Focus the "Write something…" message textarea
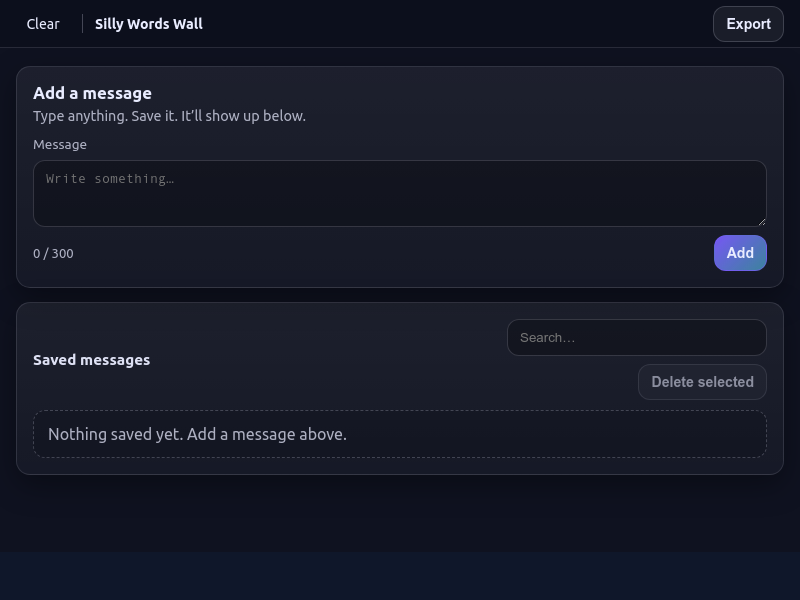This screenshot has height=600, width=800. 400,194
